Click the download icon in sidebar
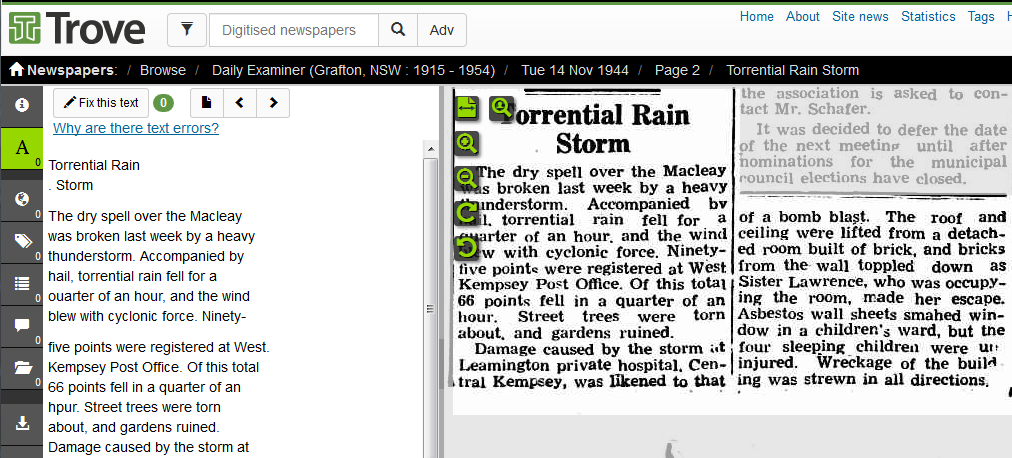This screenshot has width=1012, height=458. 21,422
